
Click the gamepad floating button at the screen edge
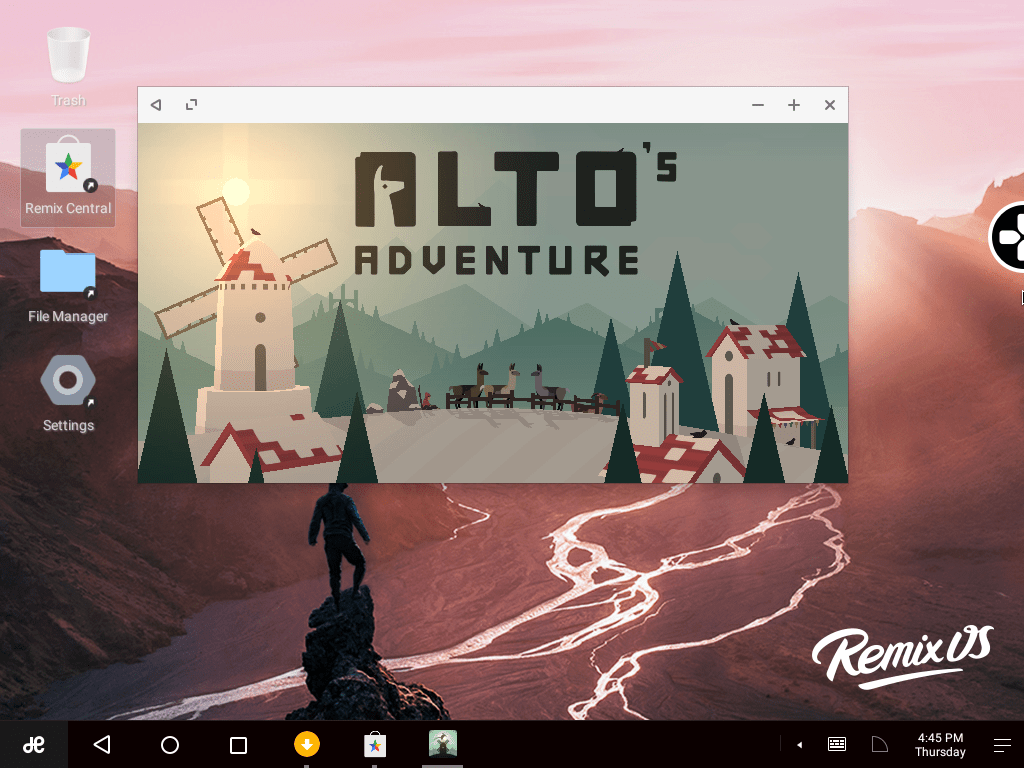point(1006,237)
